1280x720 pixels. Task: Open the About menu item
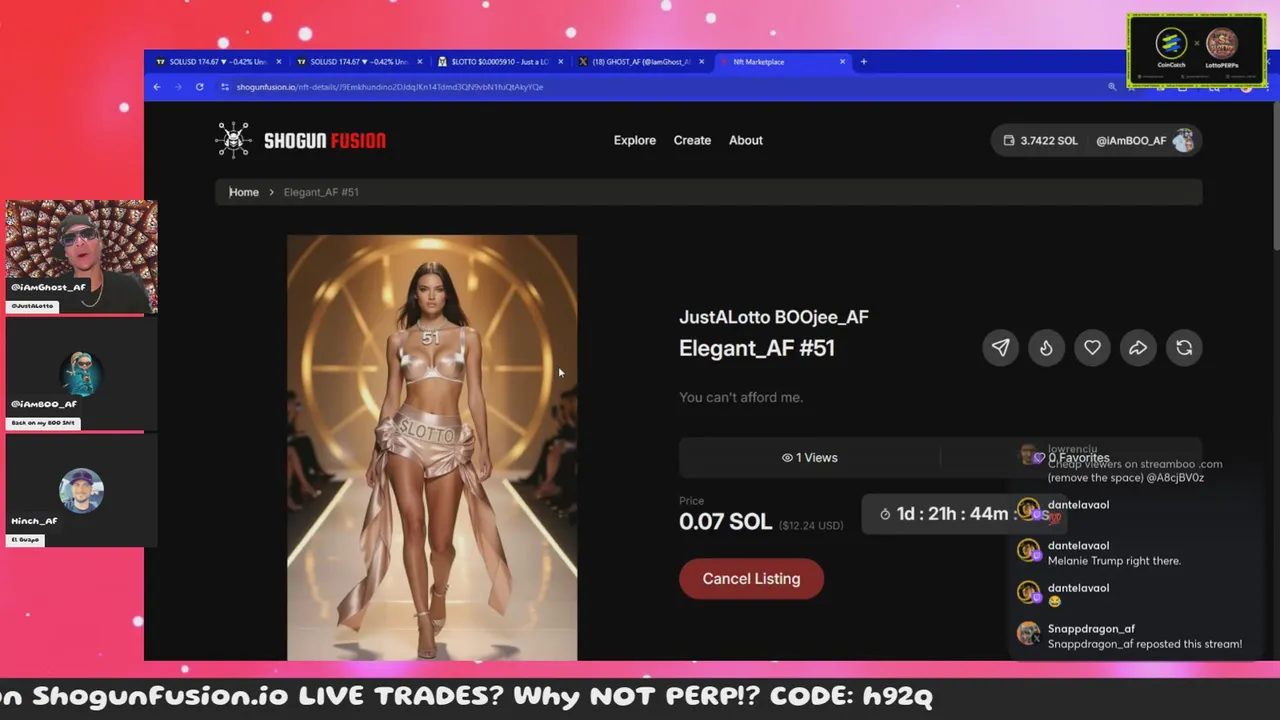pos(746,140)
